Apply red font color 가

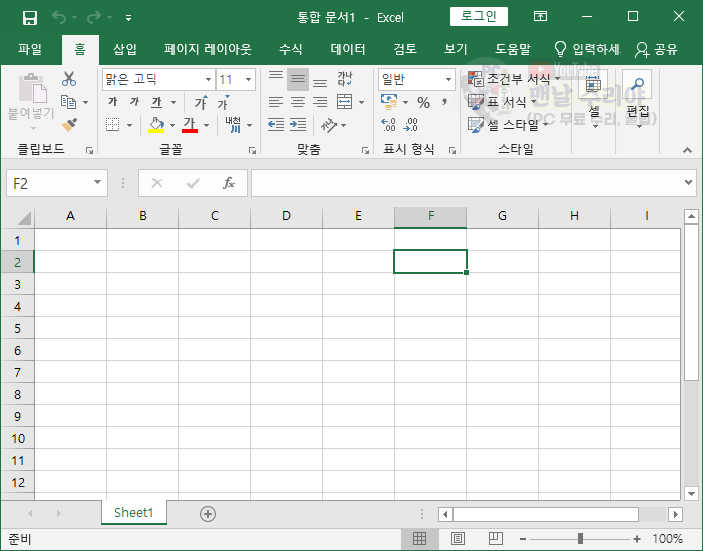click(x=190, y=125)
